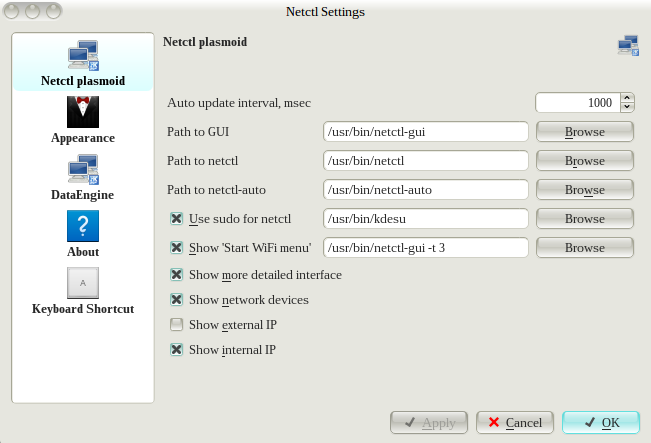
Task: Increase auto update interval with up arrow
Action: (627, 97)
